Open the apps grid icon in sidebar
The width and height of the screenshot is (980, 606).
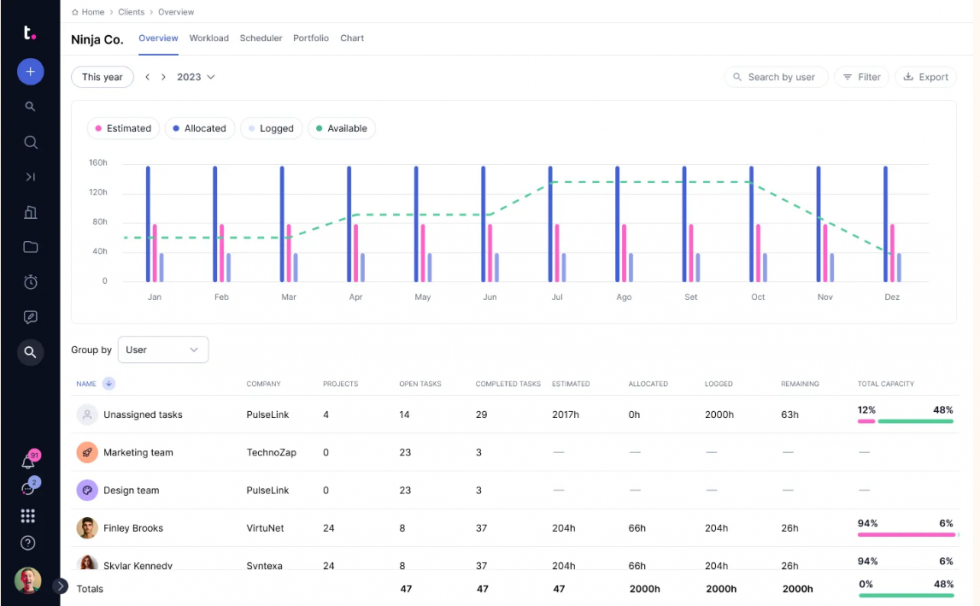[30, 515]
